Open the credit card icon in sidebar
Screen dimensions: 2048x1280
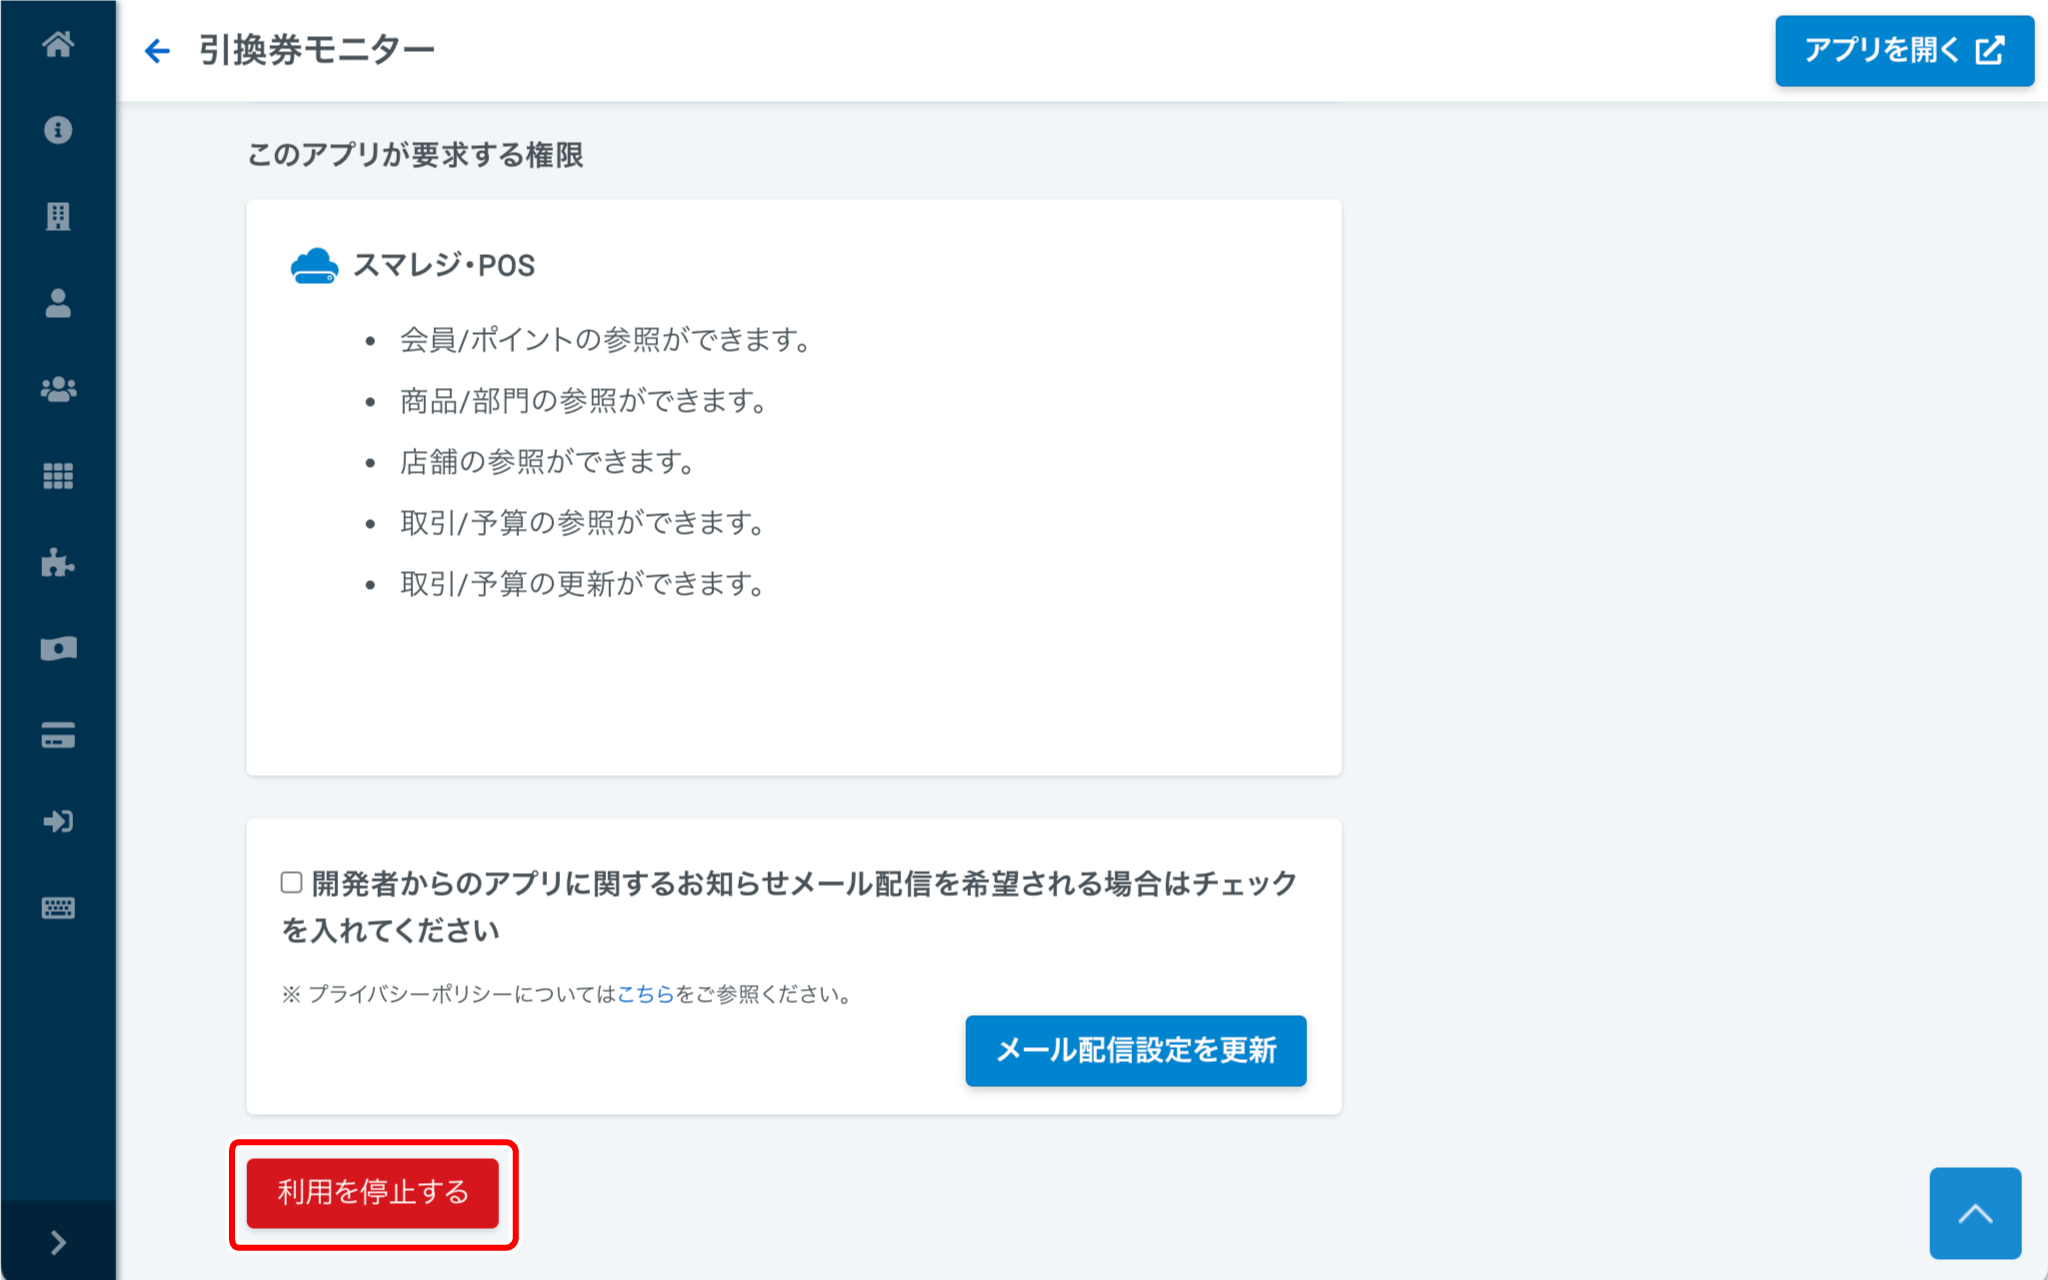[58, 735]
